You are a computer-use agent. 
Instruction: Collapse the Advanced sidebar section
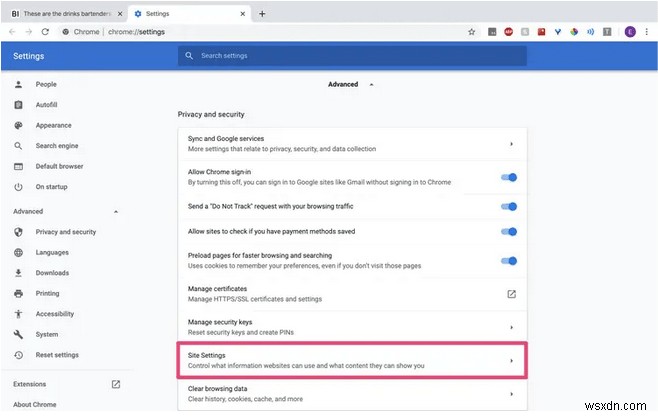[116, 212]
